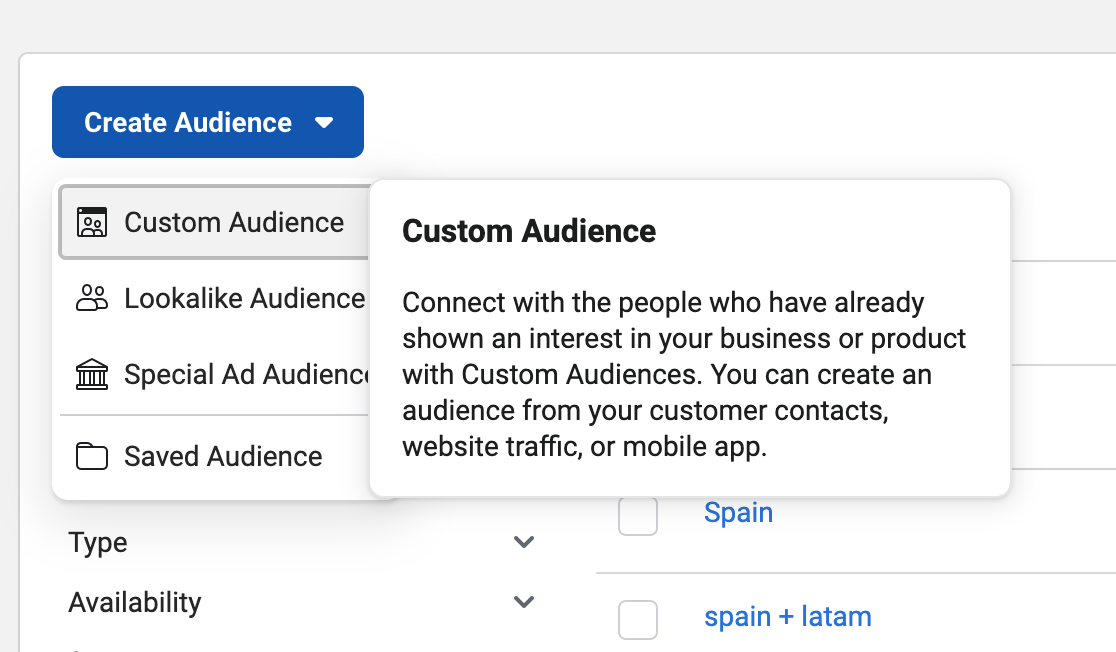Expand the Type filter chevron
This screenshot has height=652, width=1116.
tap(524, 543)
